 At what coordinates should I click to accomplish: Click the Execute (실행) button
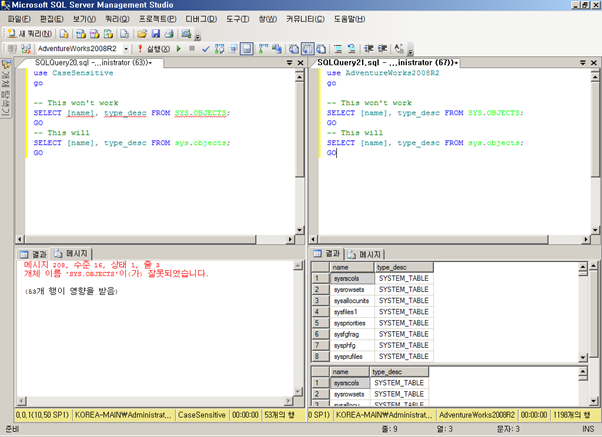154,49
